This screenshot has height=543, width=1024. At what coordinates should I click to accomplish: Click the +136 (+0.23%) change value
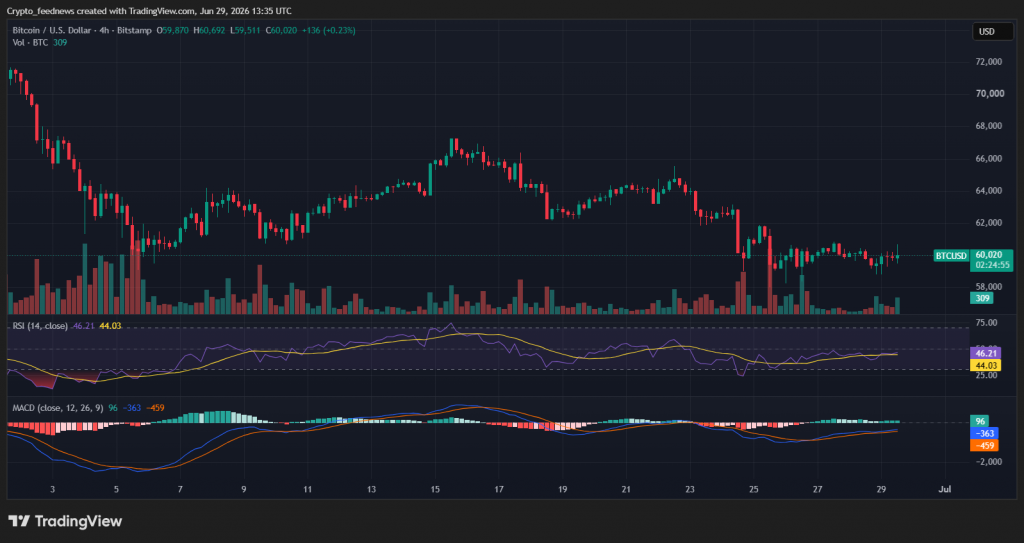click(328, 31)
